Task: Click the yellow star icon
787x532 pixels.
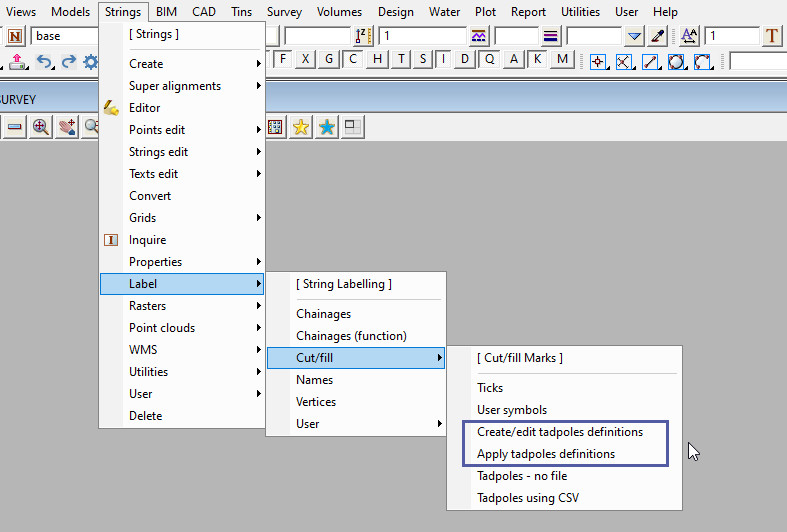Action: point(300,127)
